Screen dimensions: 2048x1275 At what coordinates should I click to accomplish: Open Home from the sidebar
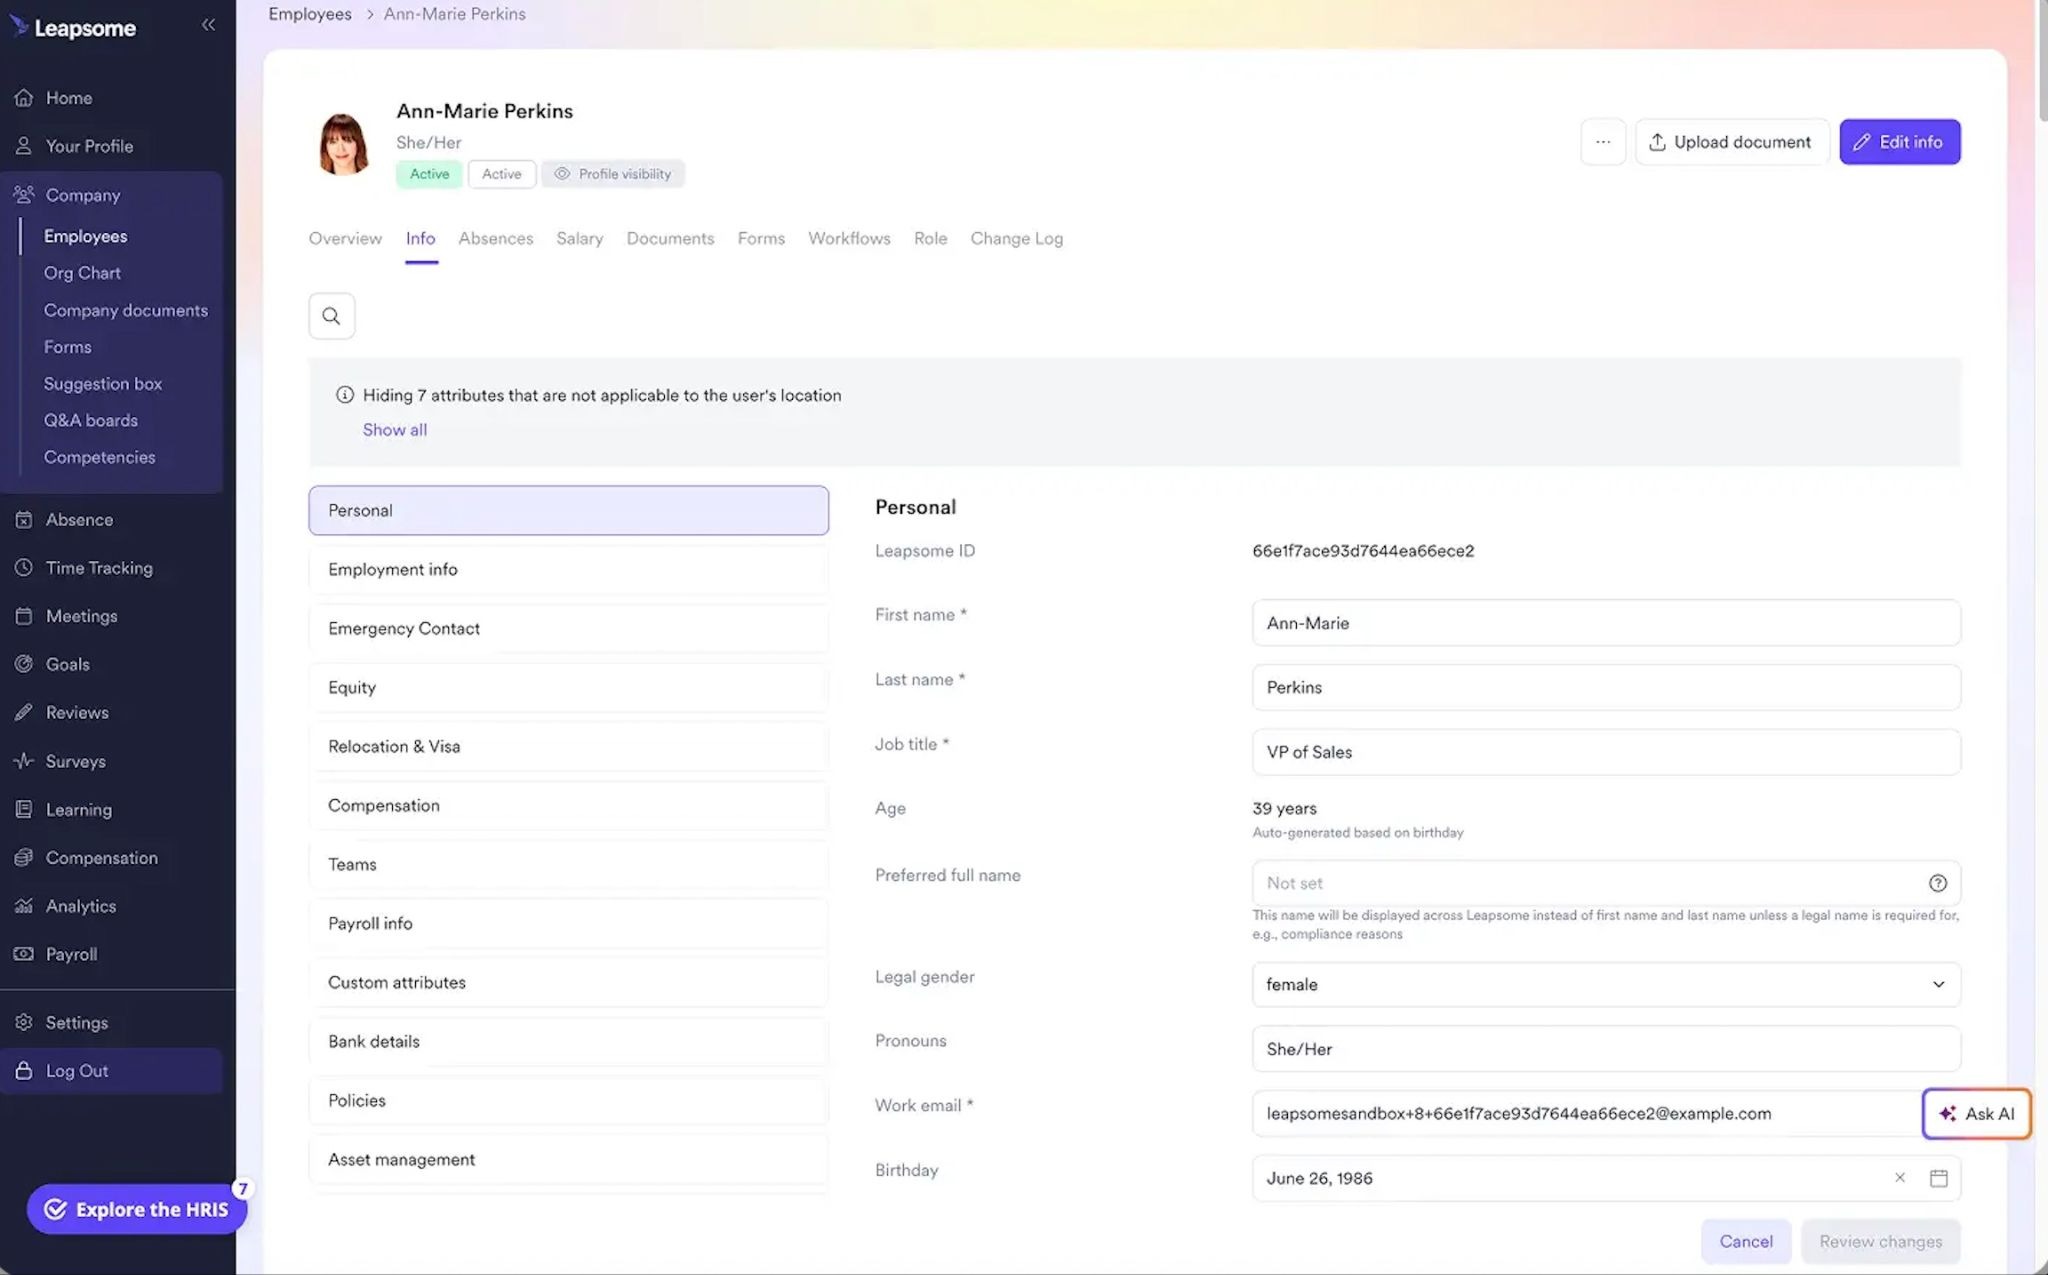[x=68, y=98]
